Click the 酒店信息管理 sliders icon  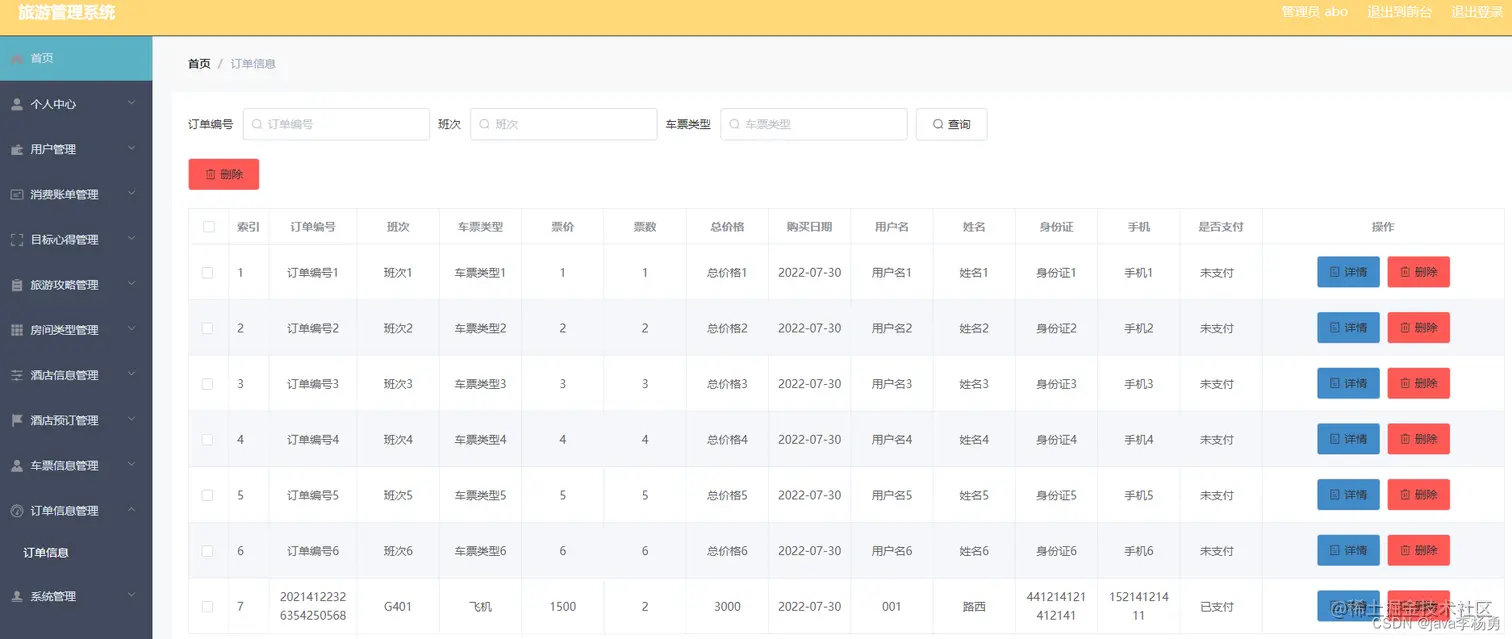point(17,375)
